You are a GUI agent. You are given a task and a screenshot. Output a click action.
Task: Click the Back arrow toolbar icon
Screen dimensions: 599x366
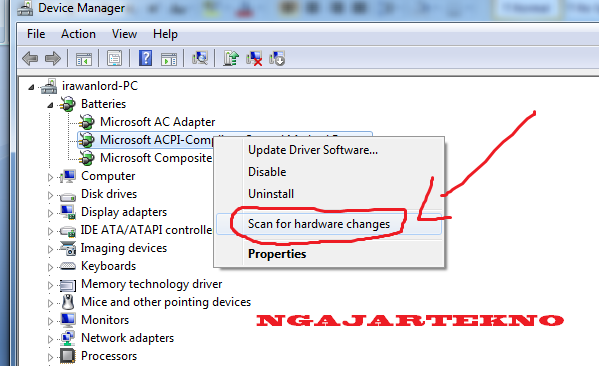click(x=30, y=58)
